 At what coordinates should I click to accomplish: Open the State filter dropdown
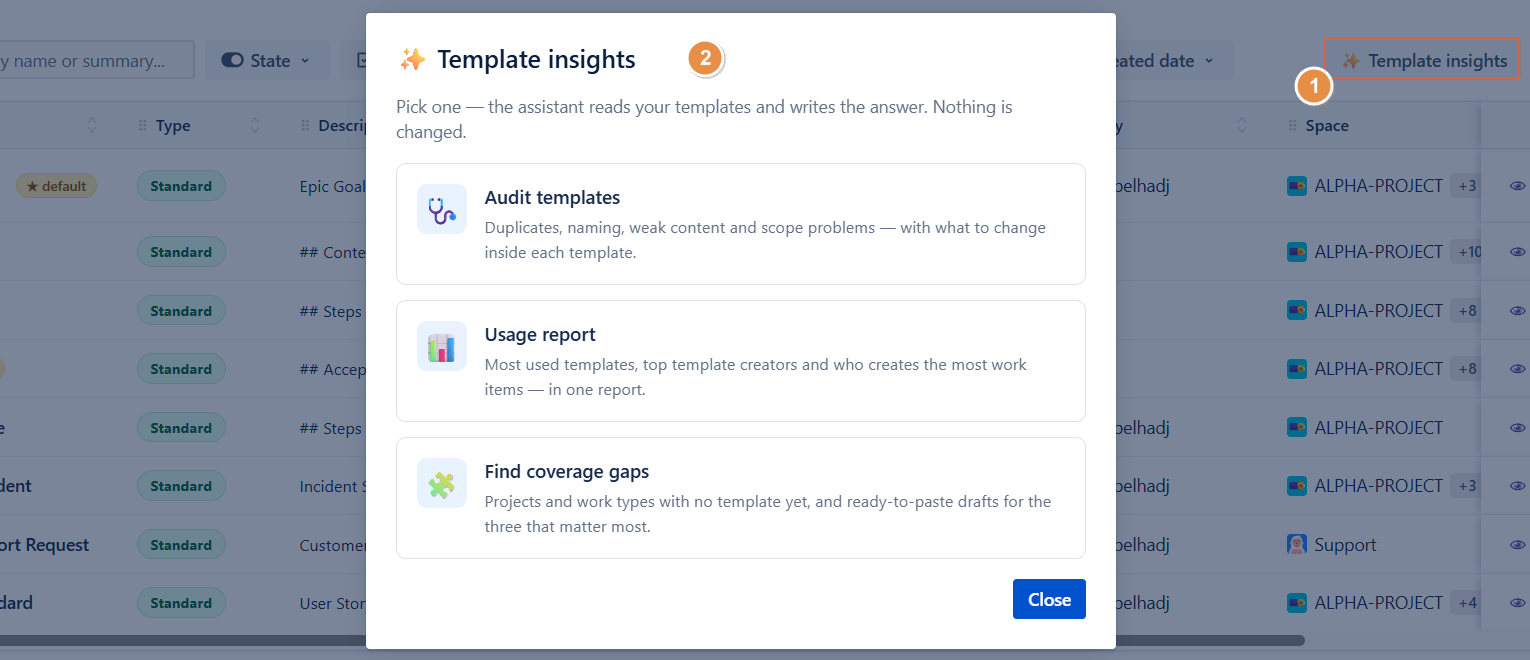(x=267, y=61)
